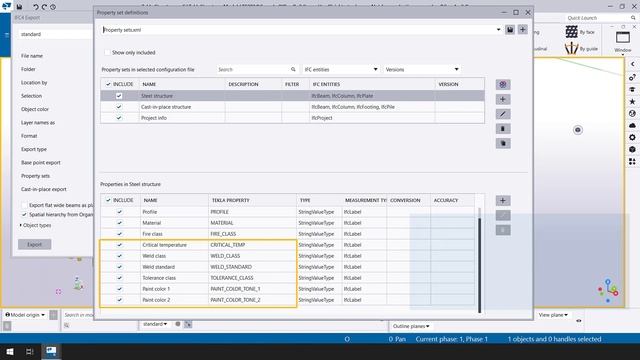Open the Window ribbon button
This screenshot has width=640, height=360.
point(623,42)
